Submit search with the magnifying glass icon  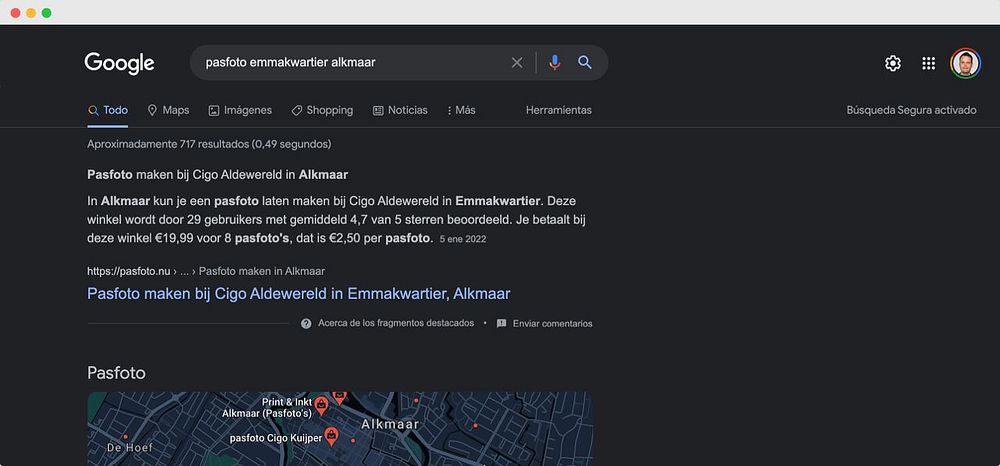[585, 62]
